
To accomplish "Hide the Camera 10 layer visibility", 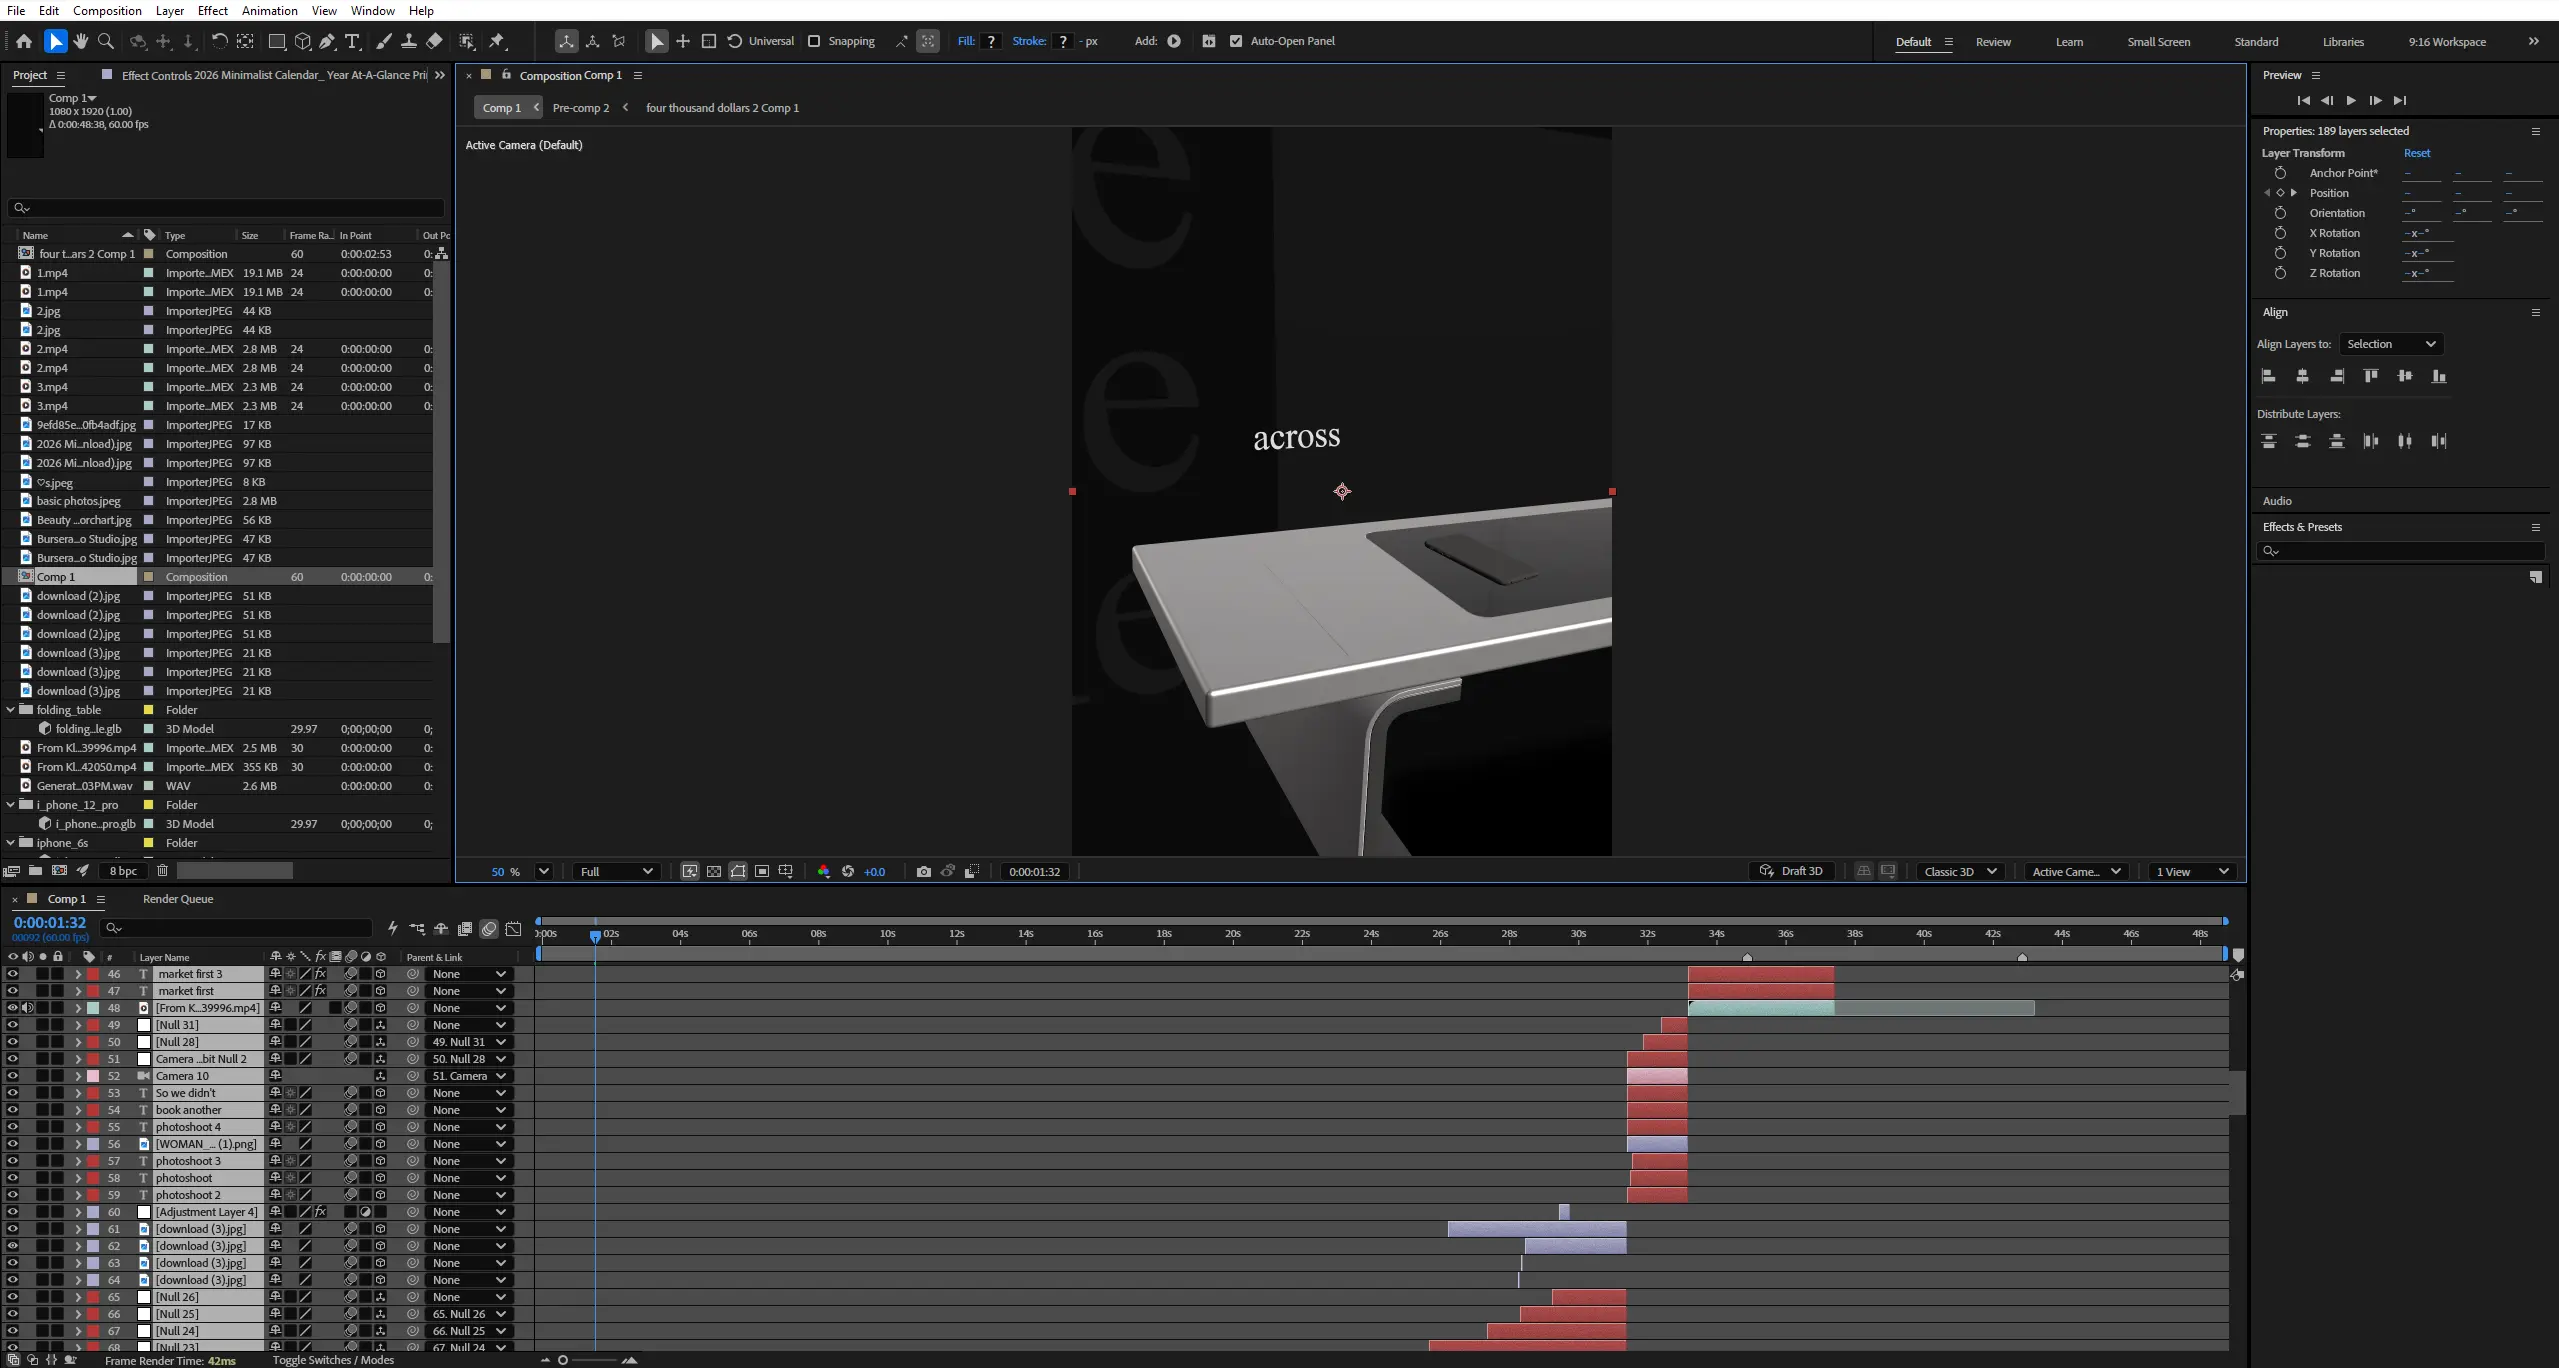I will click(12, 1076).
